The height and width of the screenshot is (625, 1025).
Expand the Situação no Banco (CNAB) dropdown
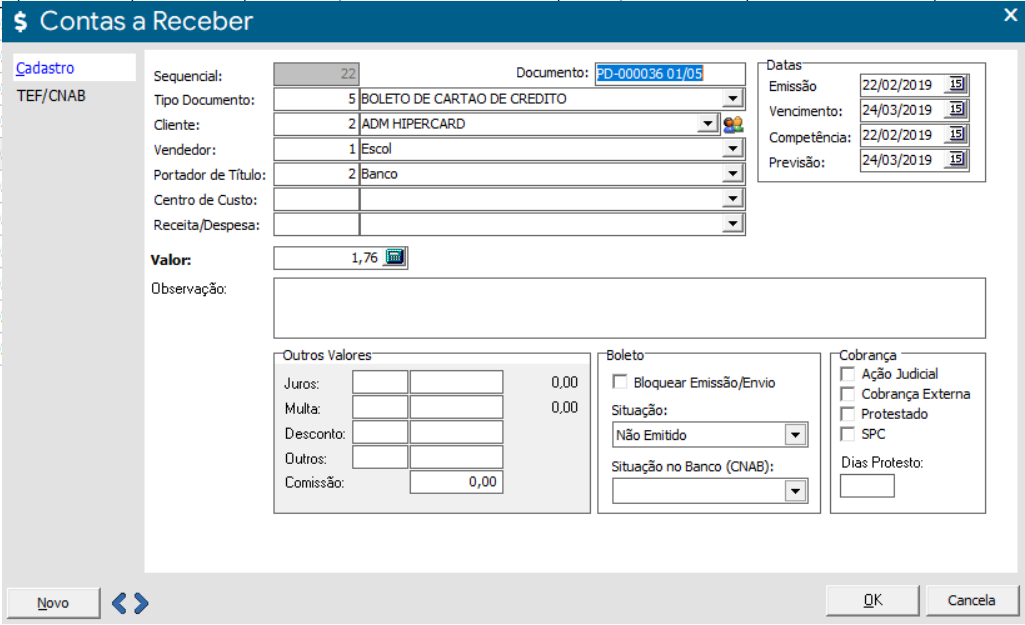tap(795, 491)
